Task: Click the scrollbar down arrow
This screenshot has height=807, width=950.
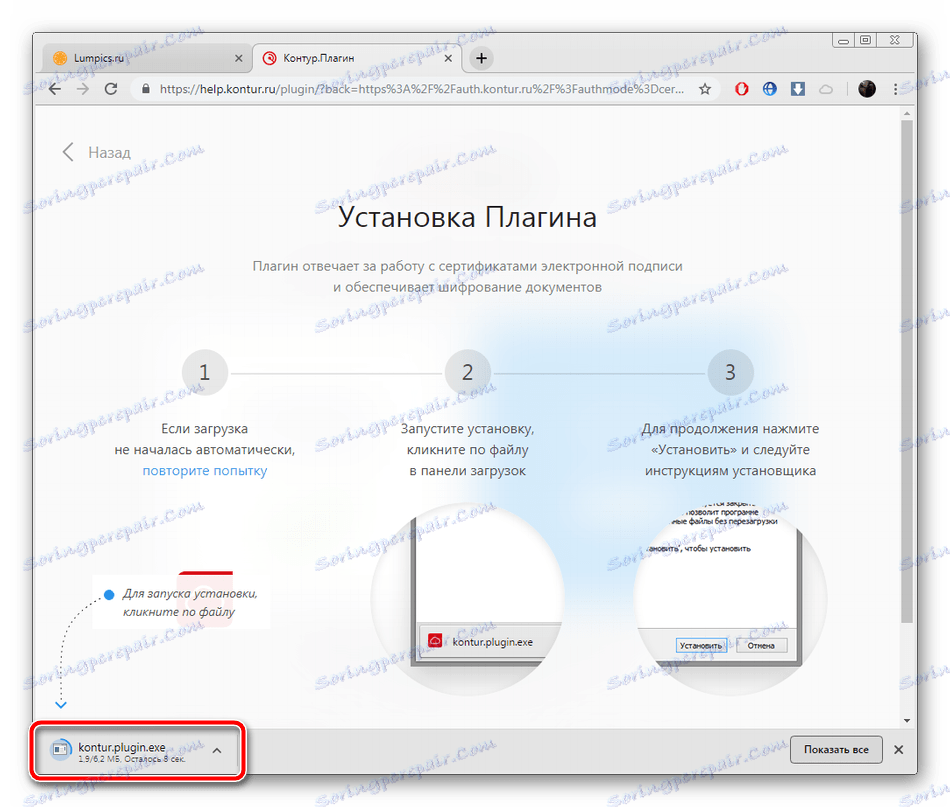Action: point(907,720)
